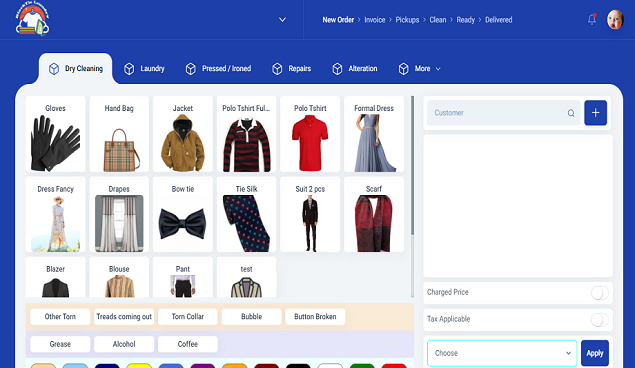Open the user profile avatar
The image size is (635, 368).
(x=615, y=19)
